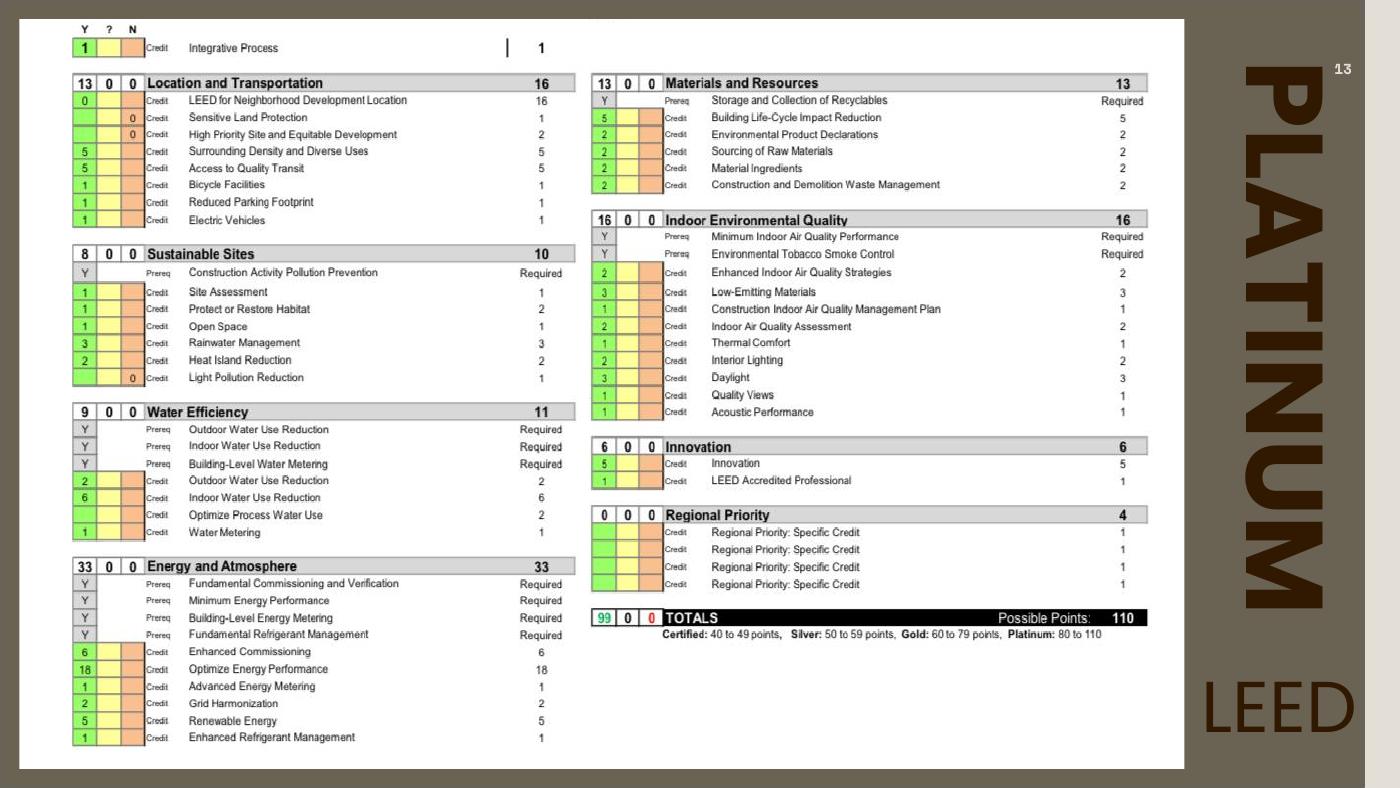The width and height of the screenshot is (1400, 788).
Task: Select the "TOTALS" label in the black bar
Action: 692,619
